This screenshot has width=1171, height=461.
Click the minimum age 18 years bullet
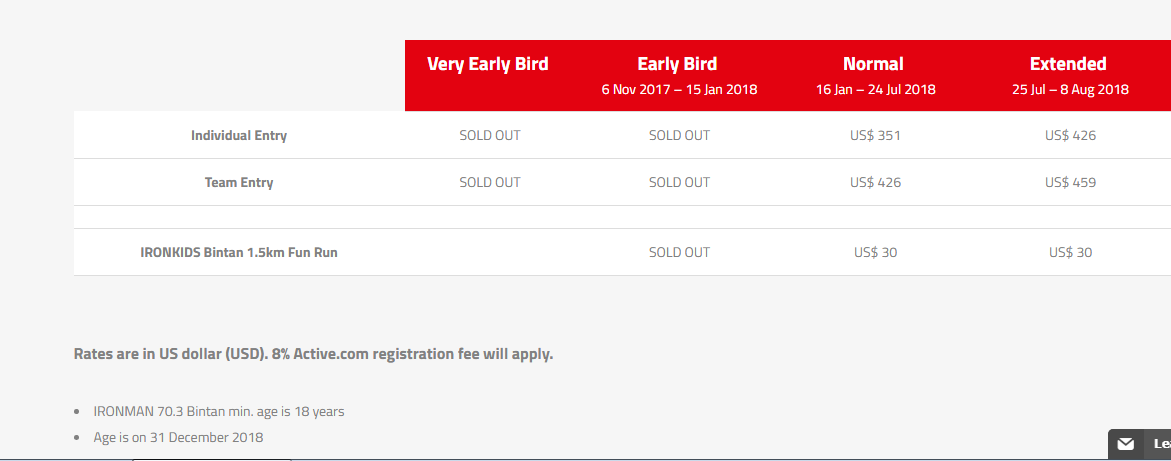(x=219, y=411)
